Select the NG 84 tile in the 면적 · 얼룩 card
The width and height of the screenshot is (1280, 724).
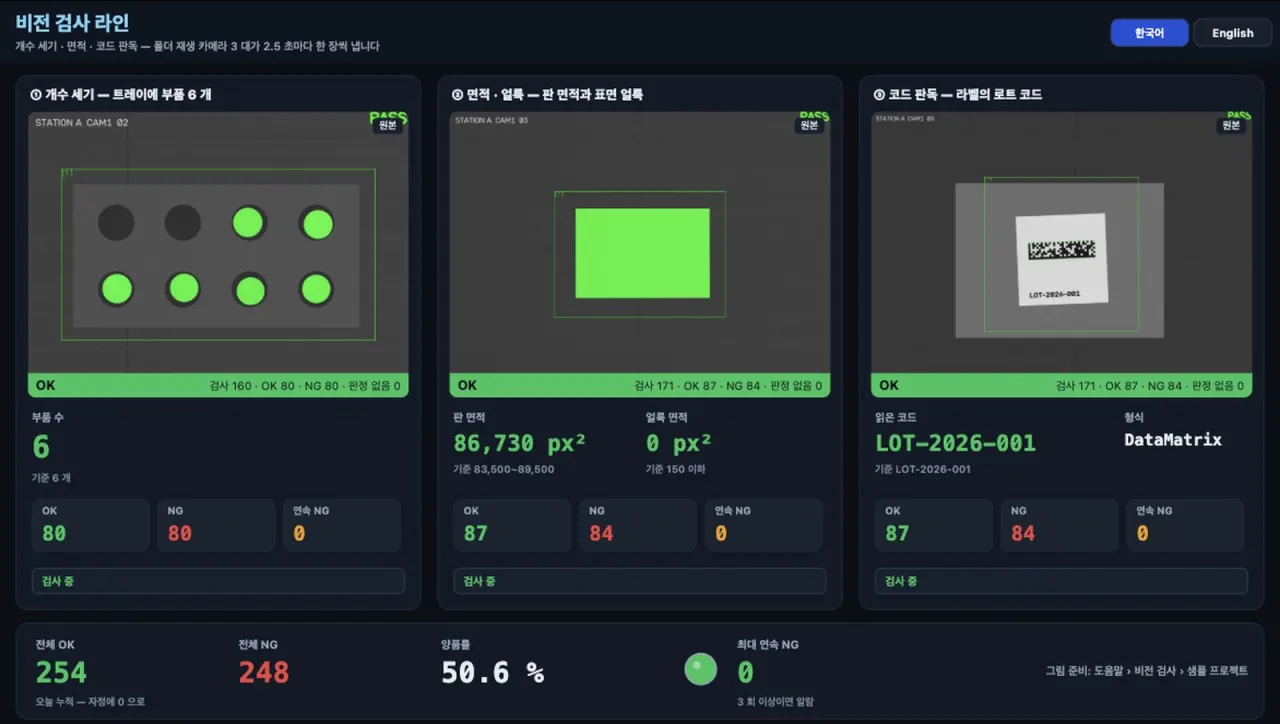[x=638, y=525]
